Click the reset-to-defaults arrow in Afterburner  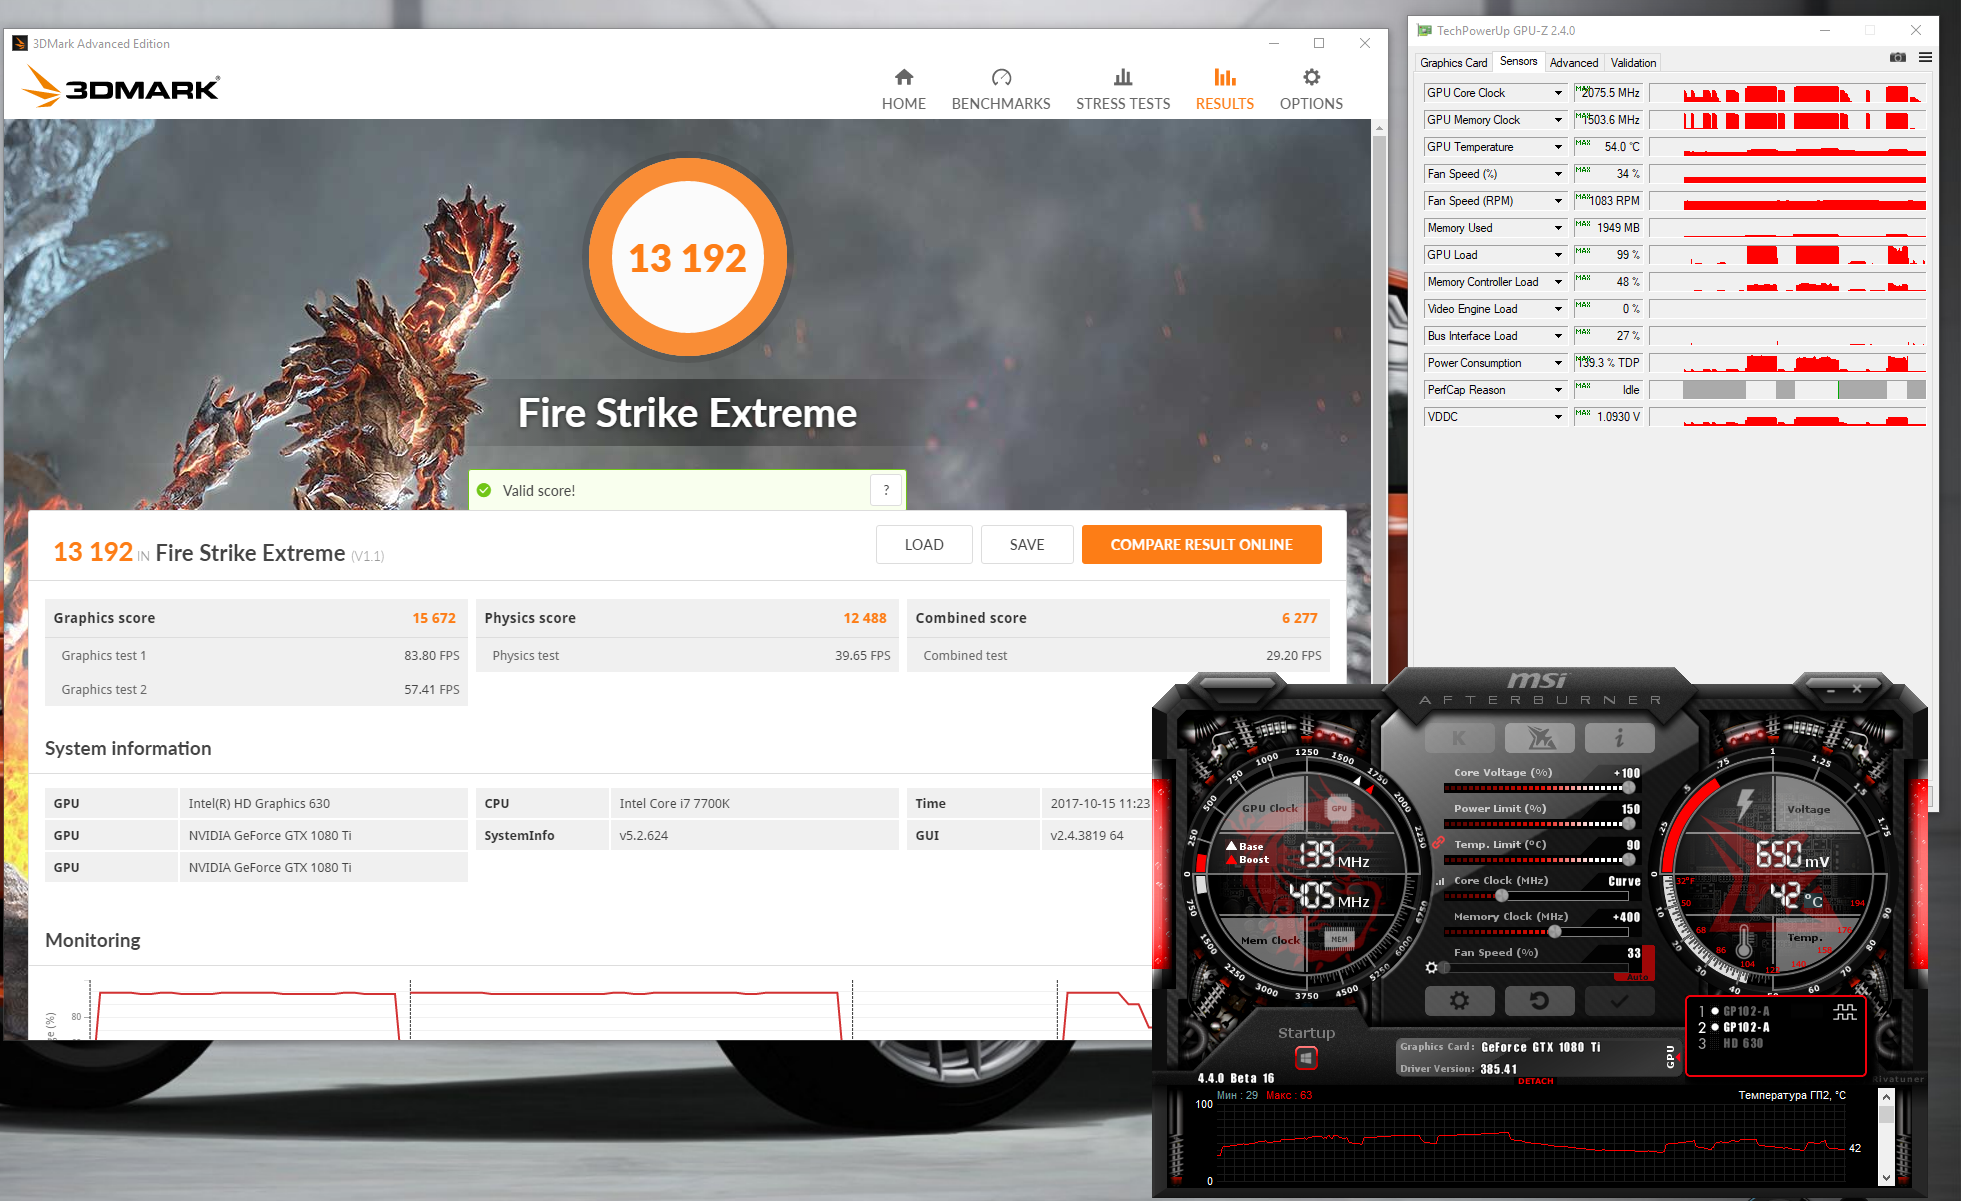[x=1539, y=1000]
